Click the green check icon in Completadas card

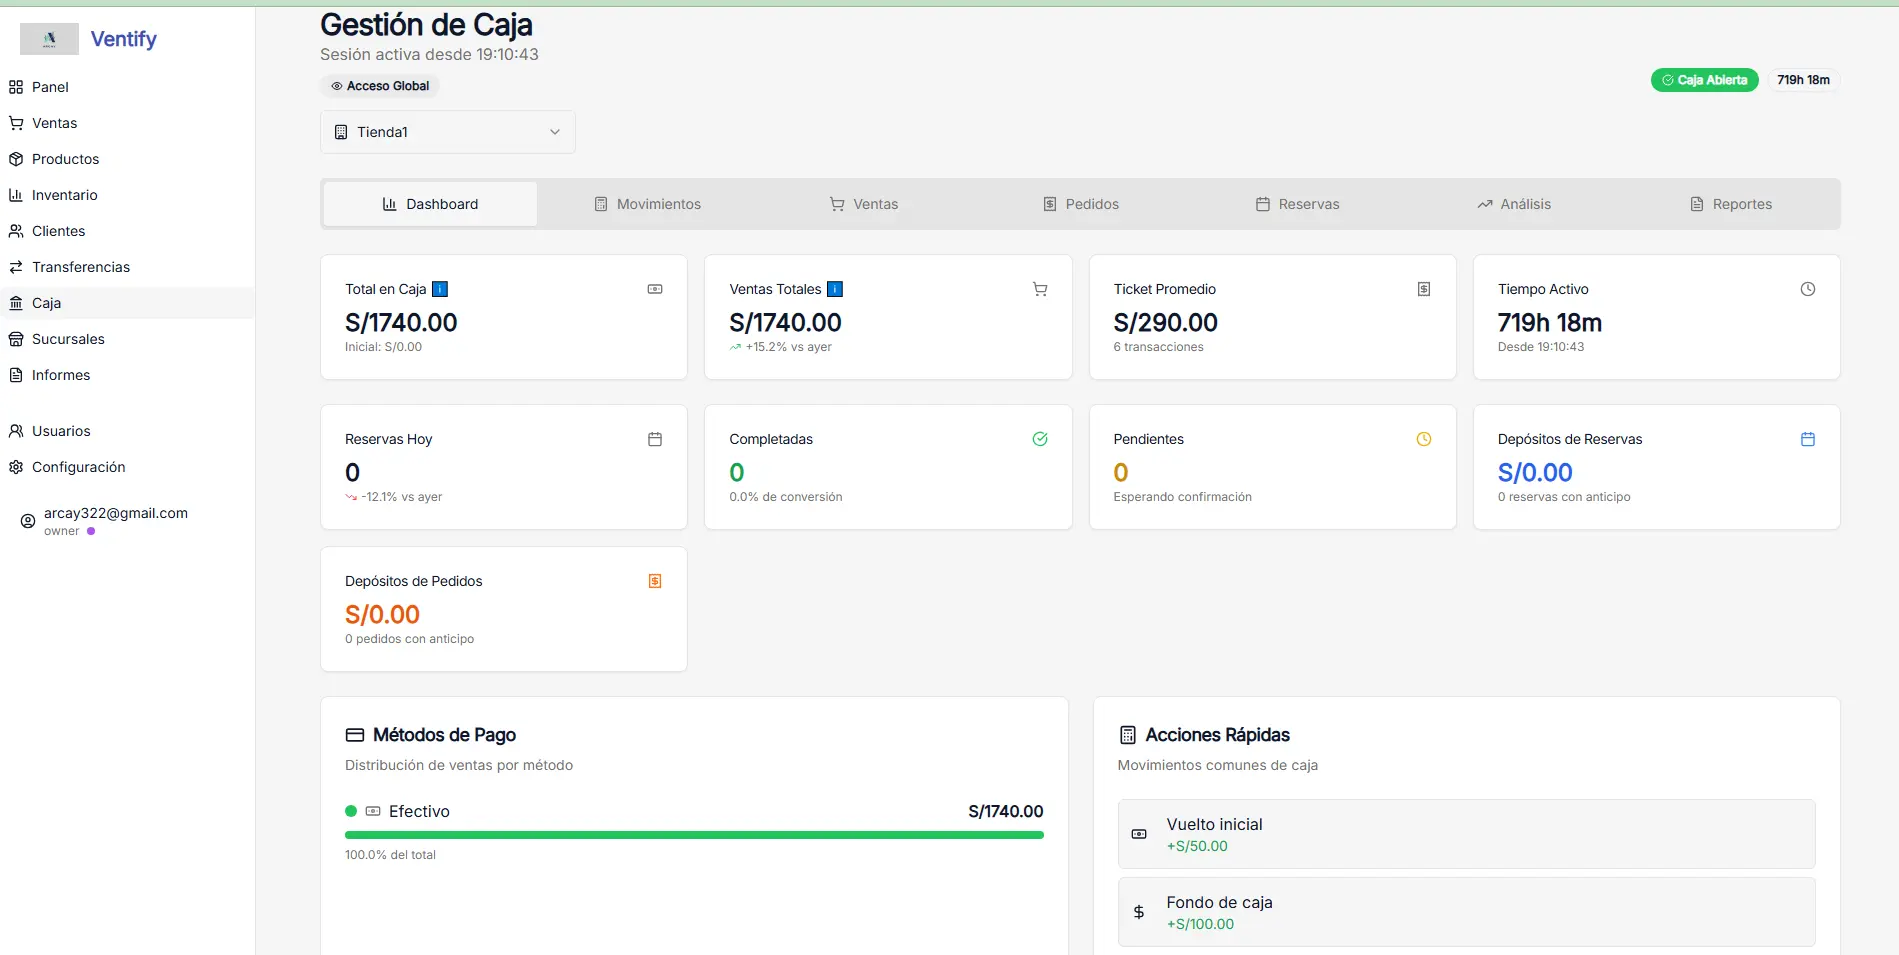[x=1039, y=439]
